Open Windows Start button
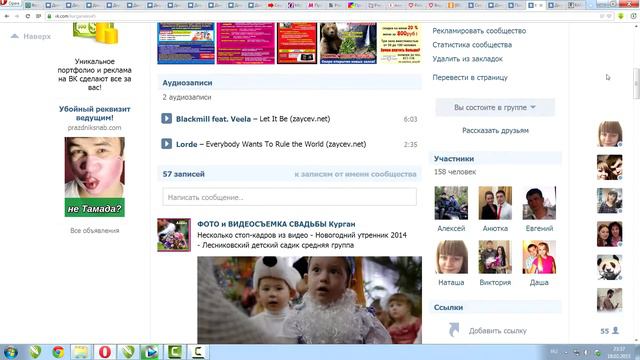 (10, 352)
